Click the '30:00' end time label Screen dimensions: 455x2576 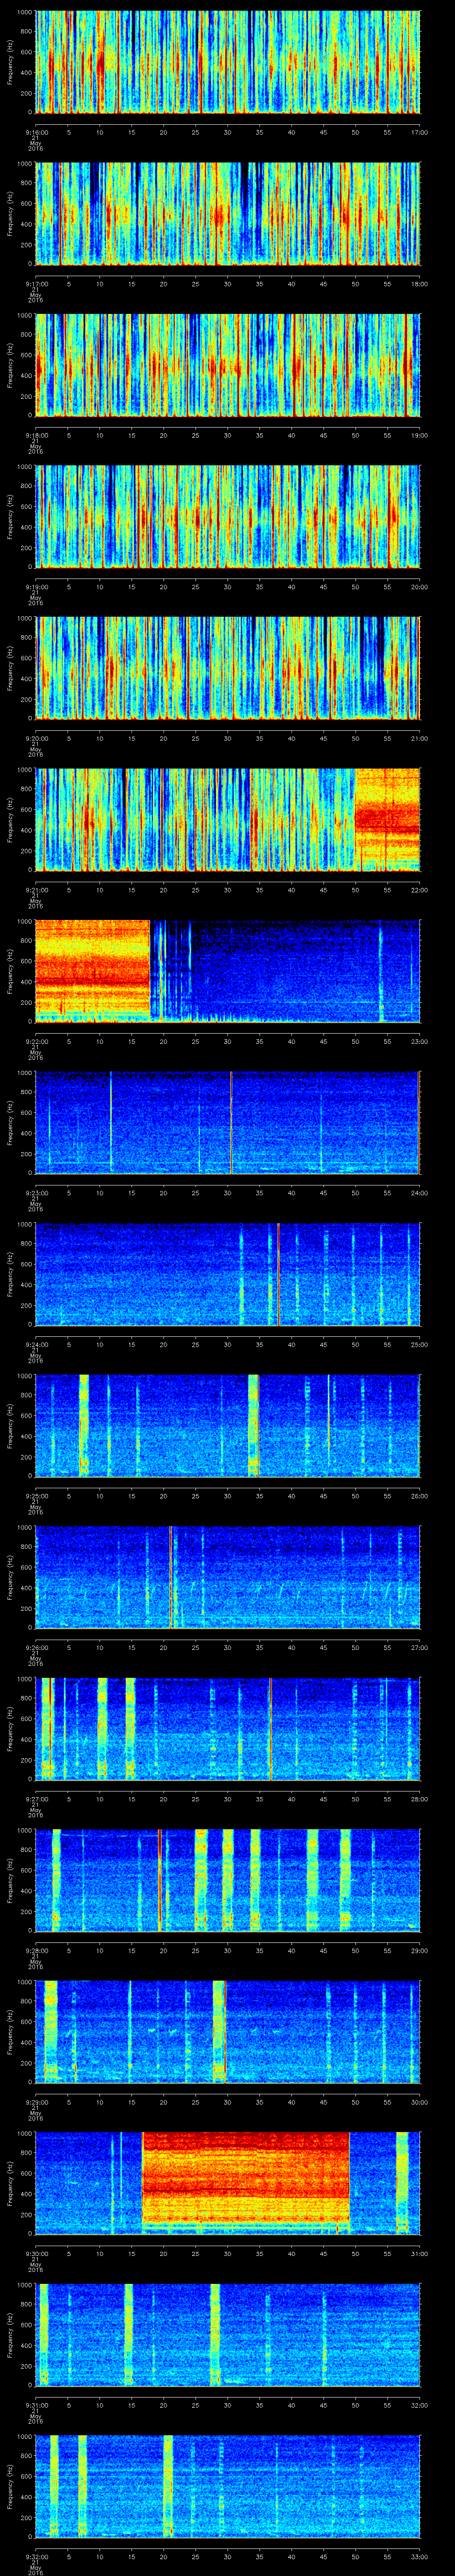[x=419, y=2101]
